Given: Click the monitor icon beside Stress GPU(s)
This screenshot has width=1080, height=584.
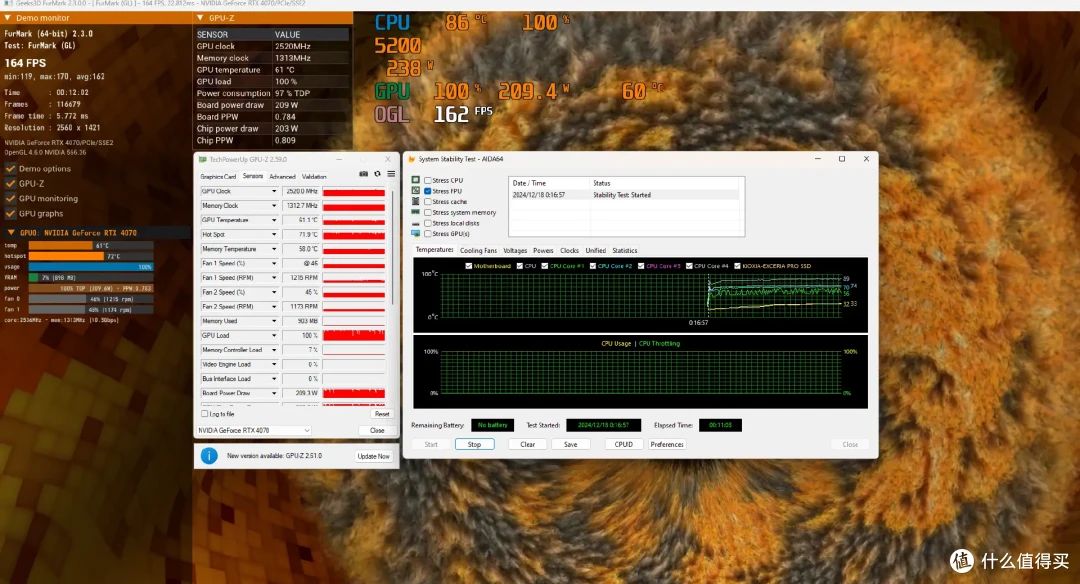Looking at the screenshot, I should (x=415, y=233).
